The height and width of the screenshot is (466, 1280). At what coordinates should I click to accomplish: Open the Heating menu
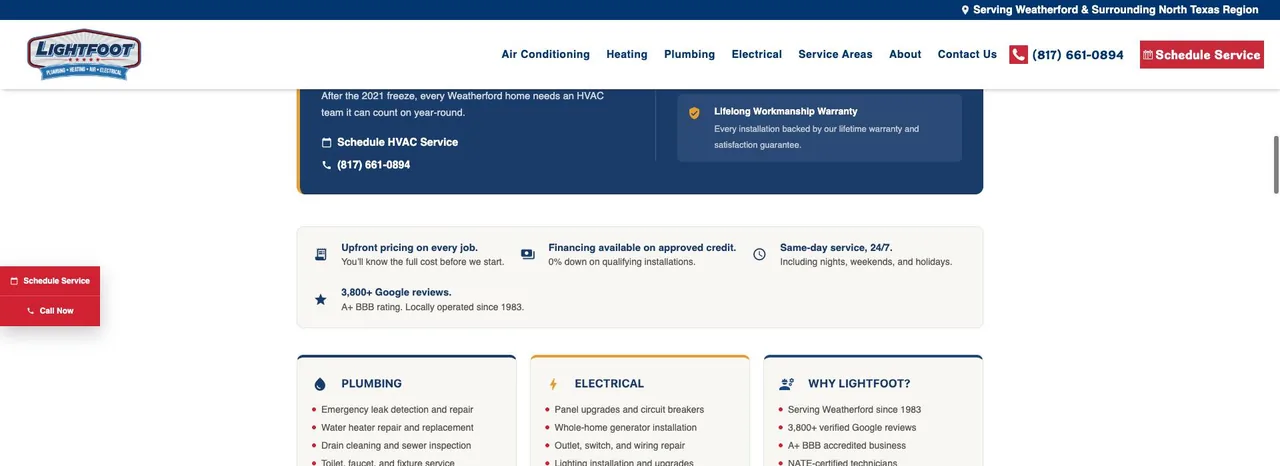tap(627, 54)
